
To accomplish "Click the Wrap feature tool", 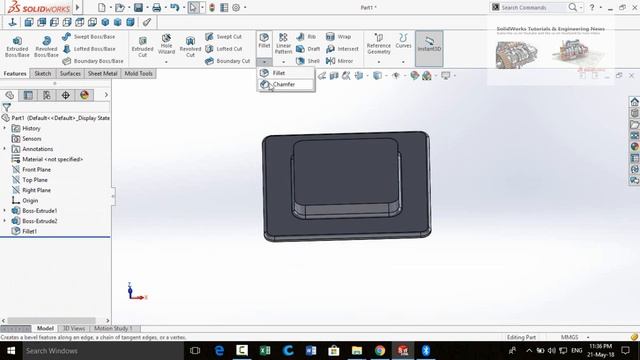I will [338, 37].
